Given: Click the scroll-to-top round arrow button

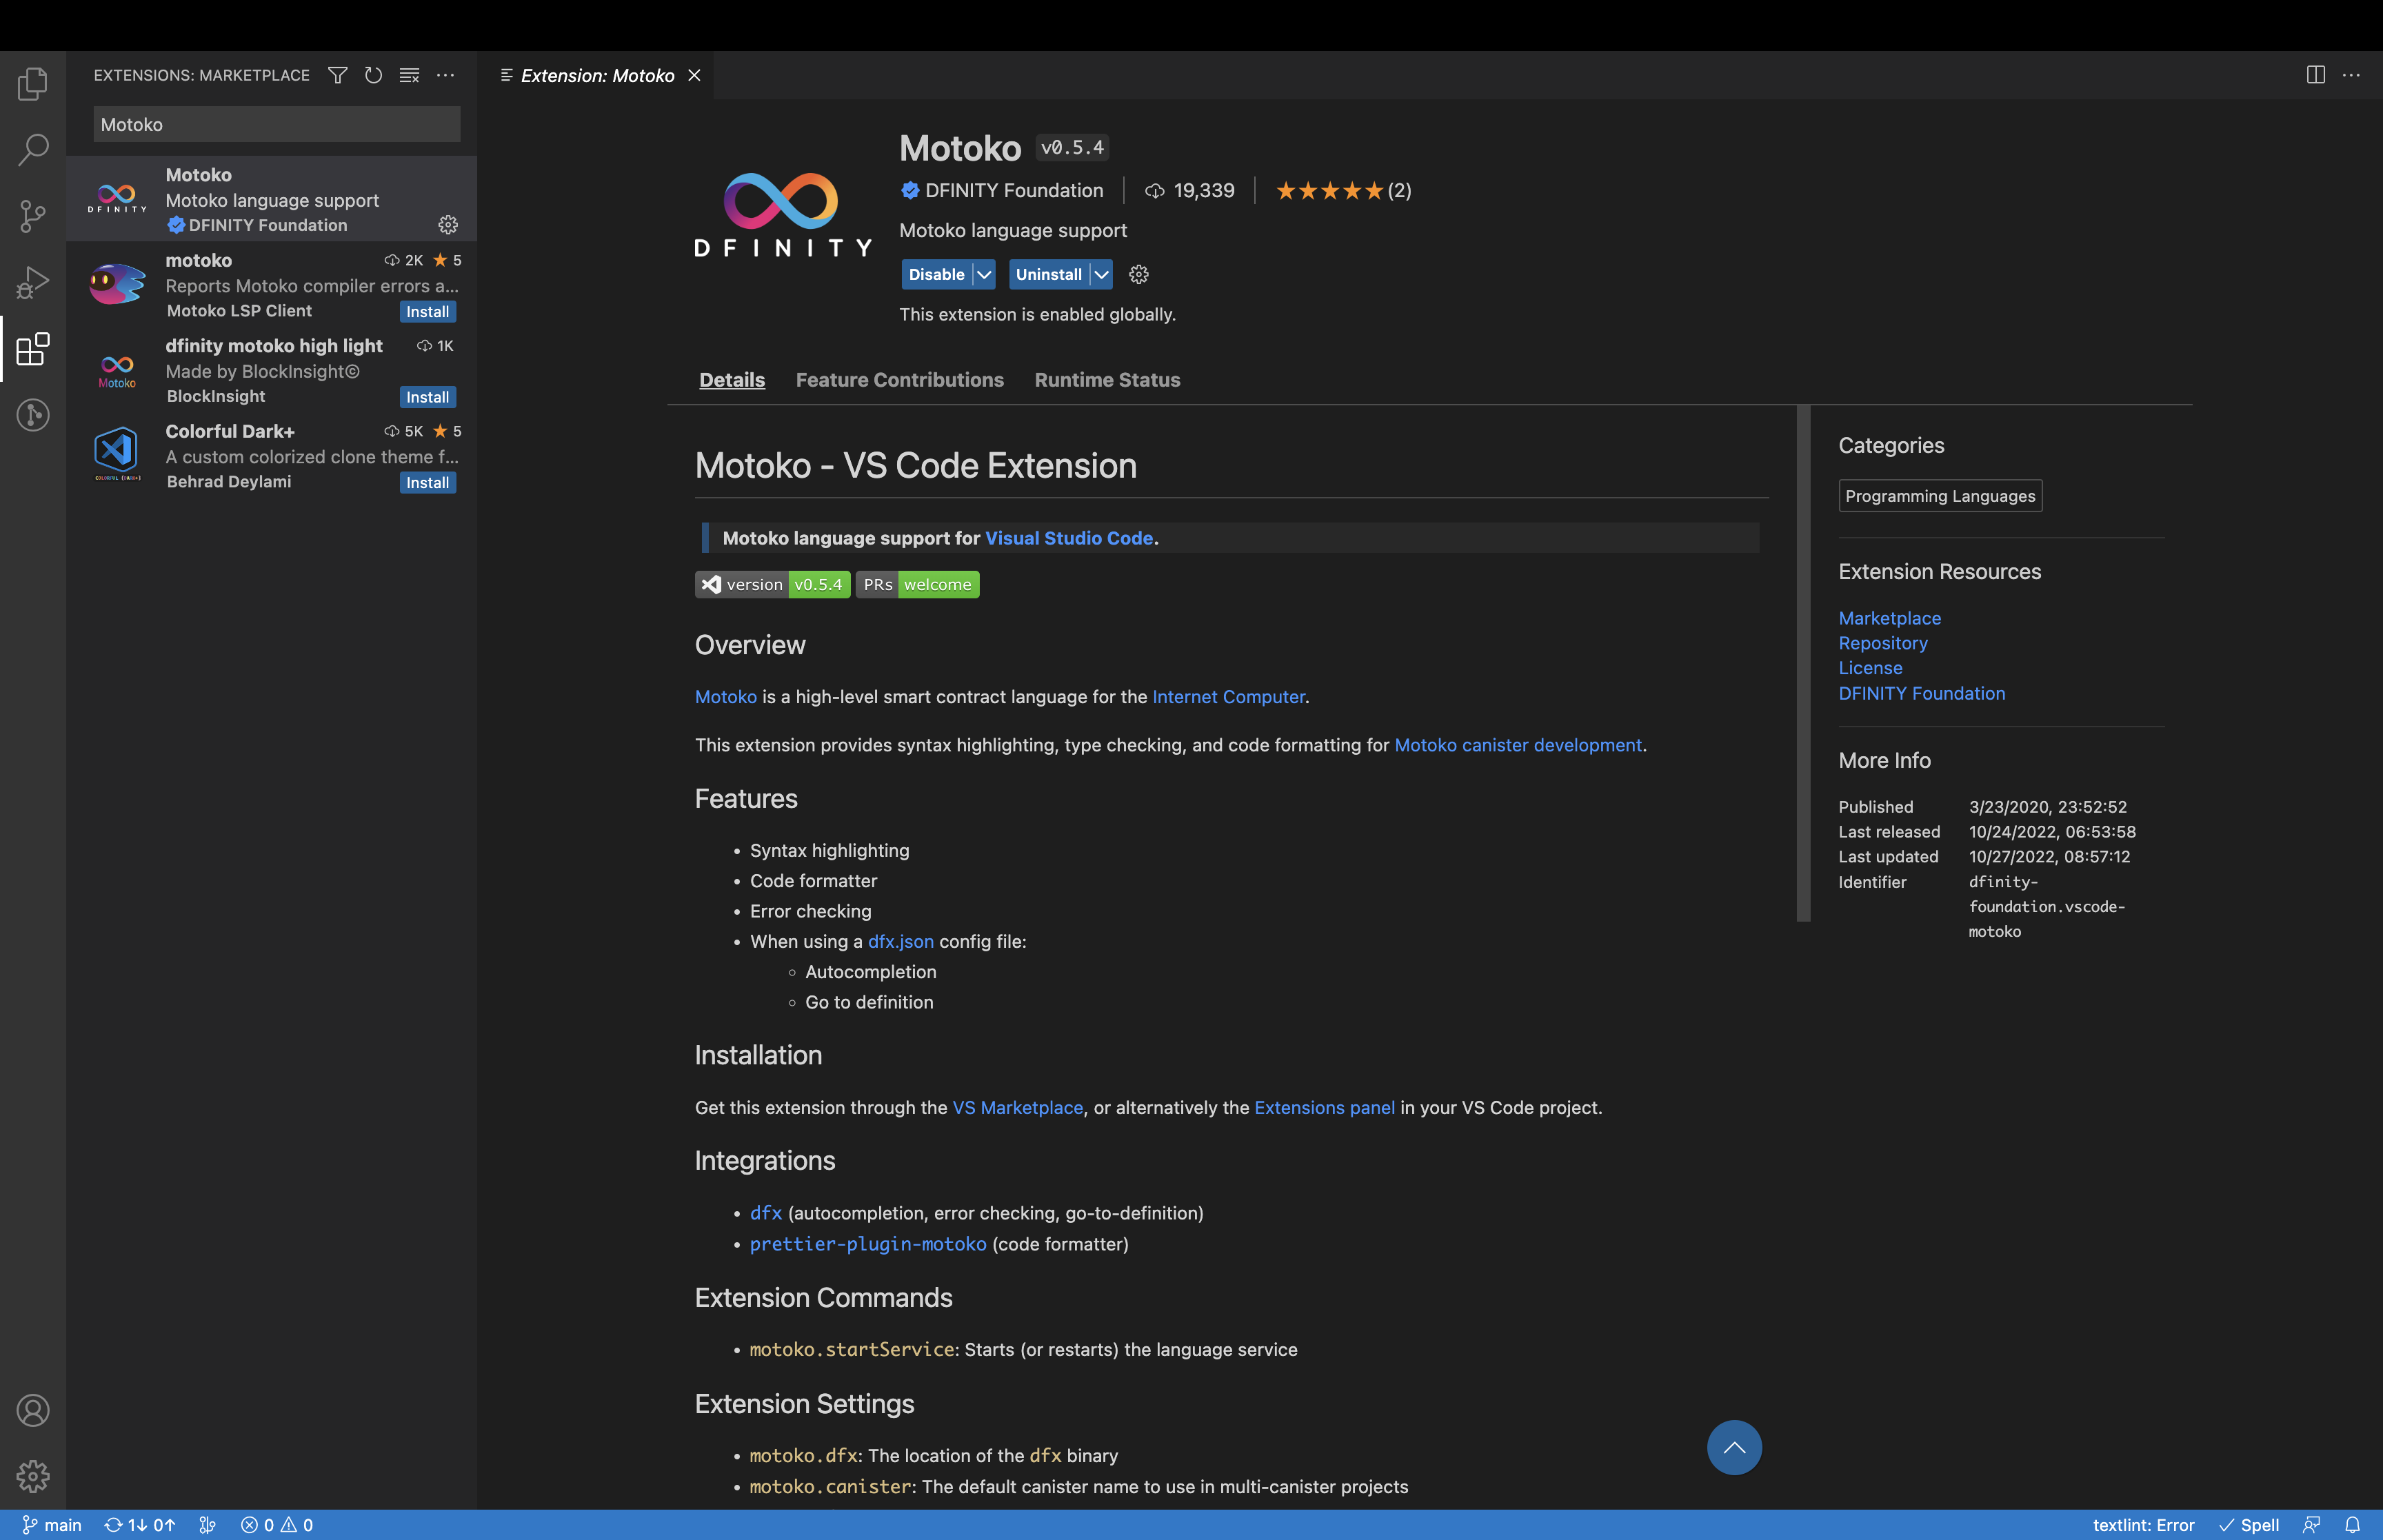Looking at the screenshot, I should 1734,1447.
